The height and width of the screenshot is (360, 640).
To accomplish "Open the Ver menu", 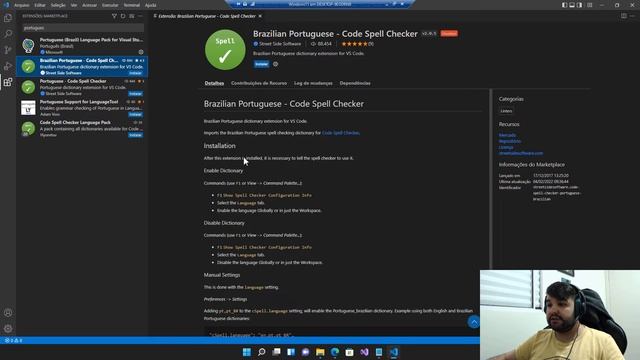I will (x=74, y=5).
